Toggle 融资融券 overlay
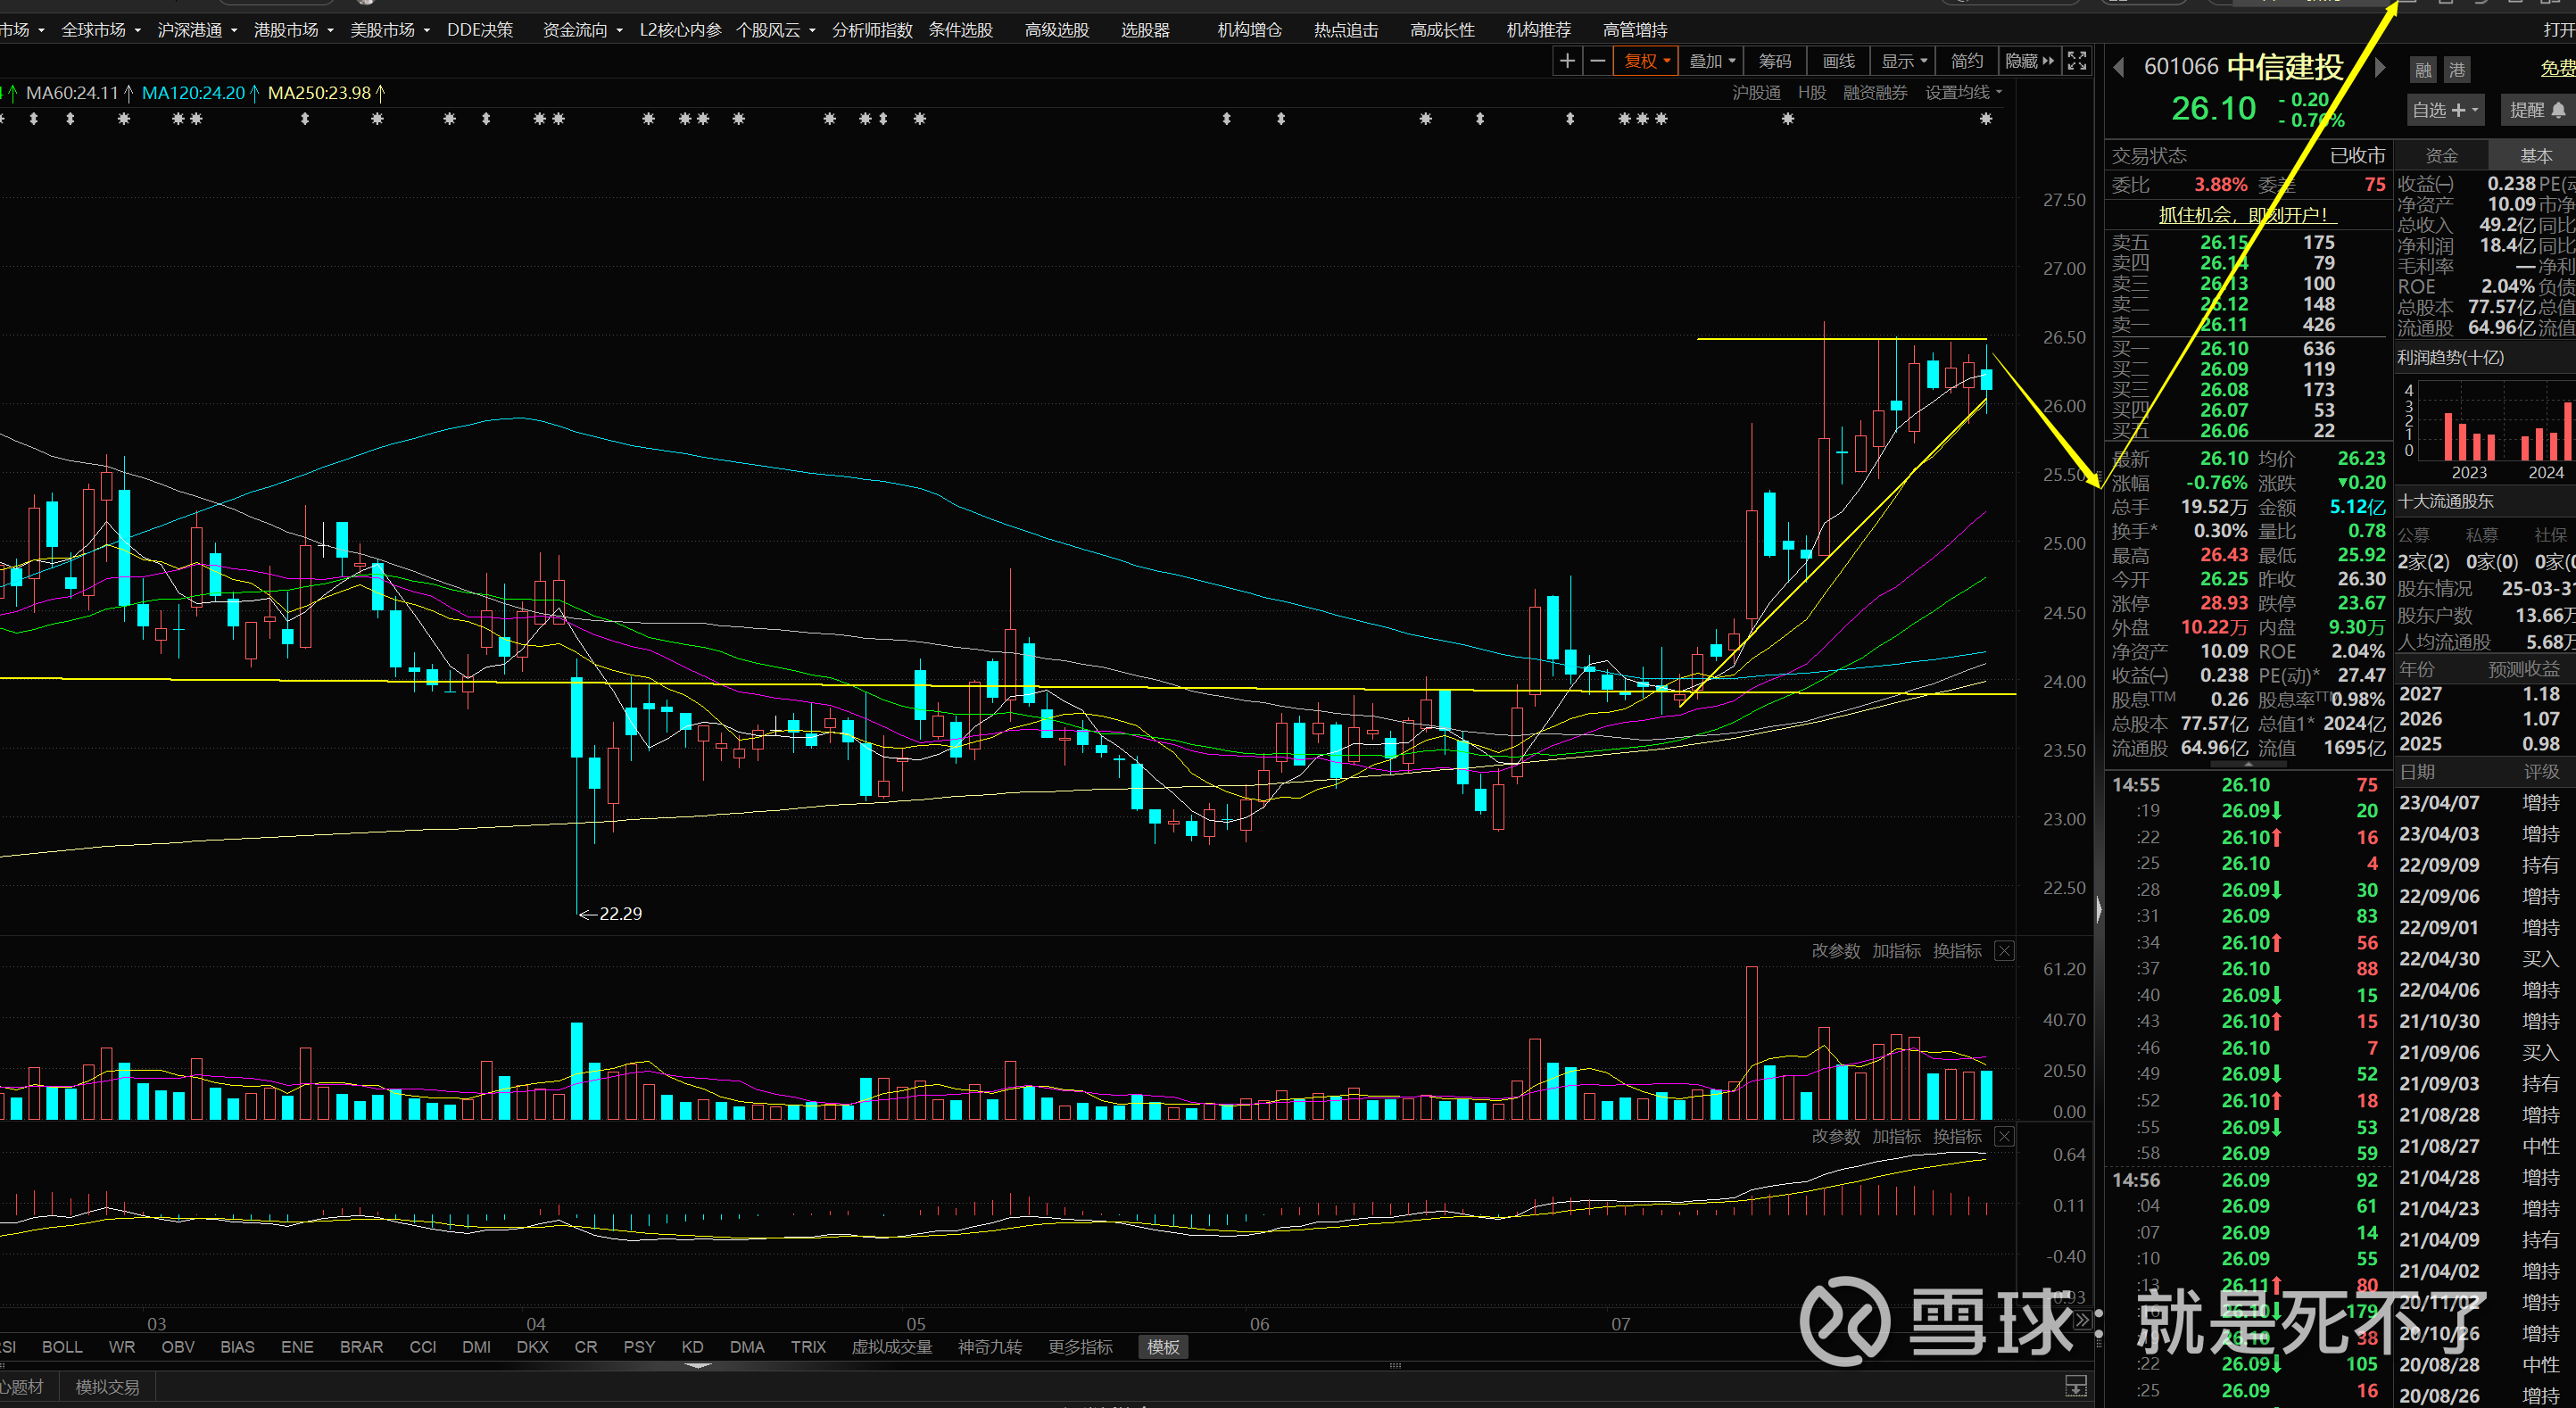This screenshot has width=2576, height=1408. pos(1875,93)
